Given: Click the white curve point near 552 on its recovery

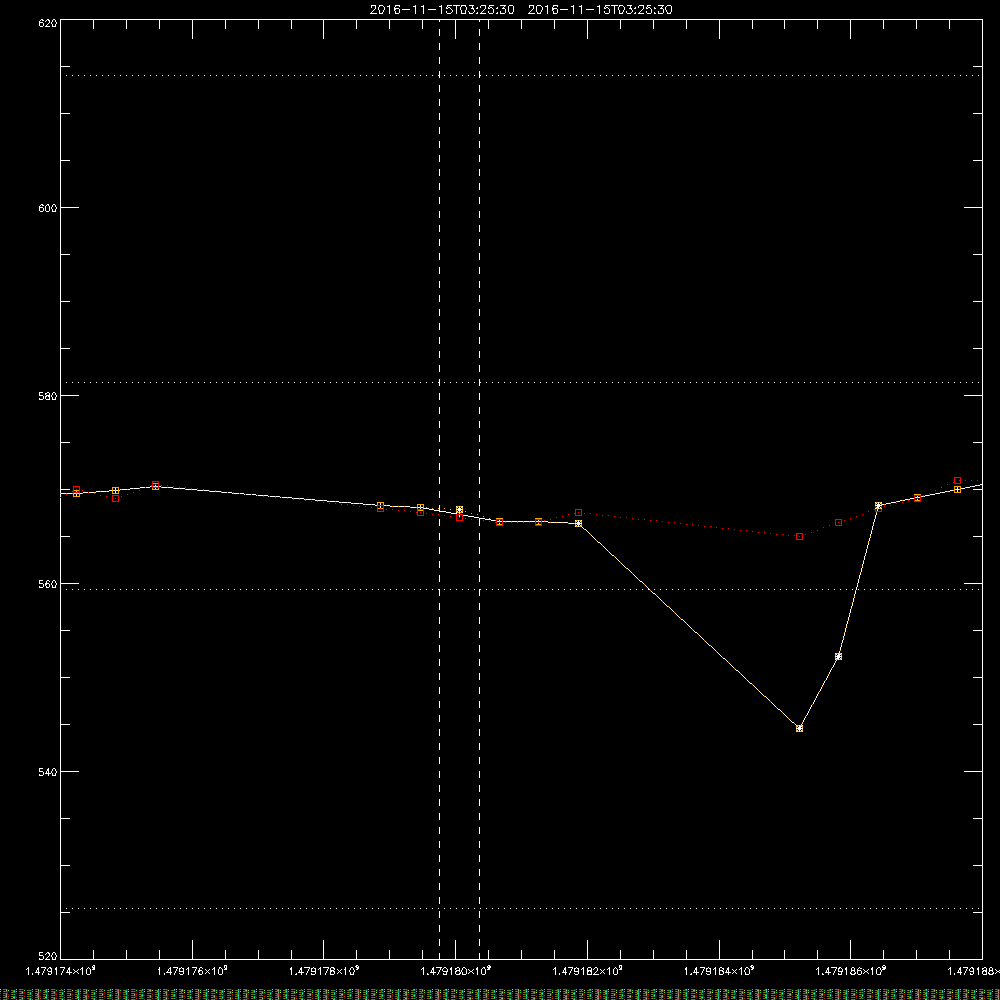Looking at the screenshot, I should pyautogui.click(x=838, y=656).
